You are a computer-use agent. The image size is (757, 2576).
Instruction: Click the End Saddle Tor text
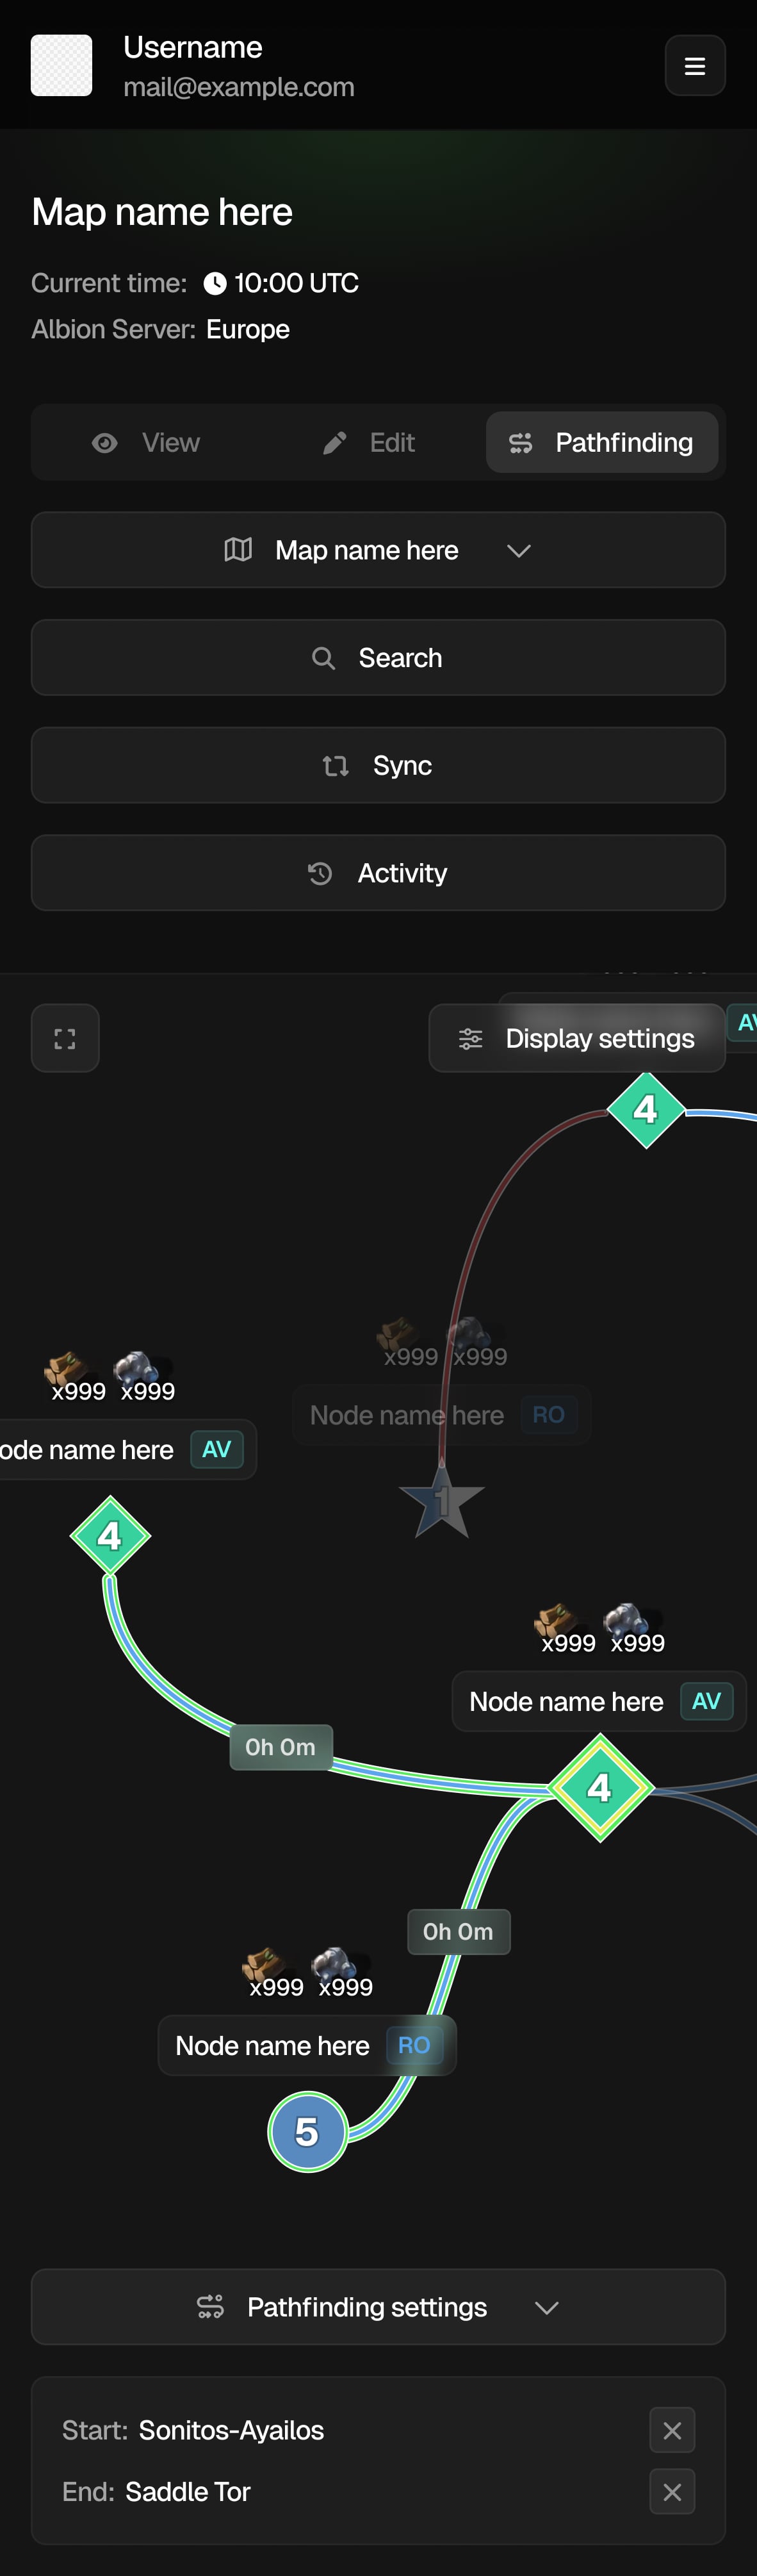pyautogui.click(x=156, y=2492)
